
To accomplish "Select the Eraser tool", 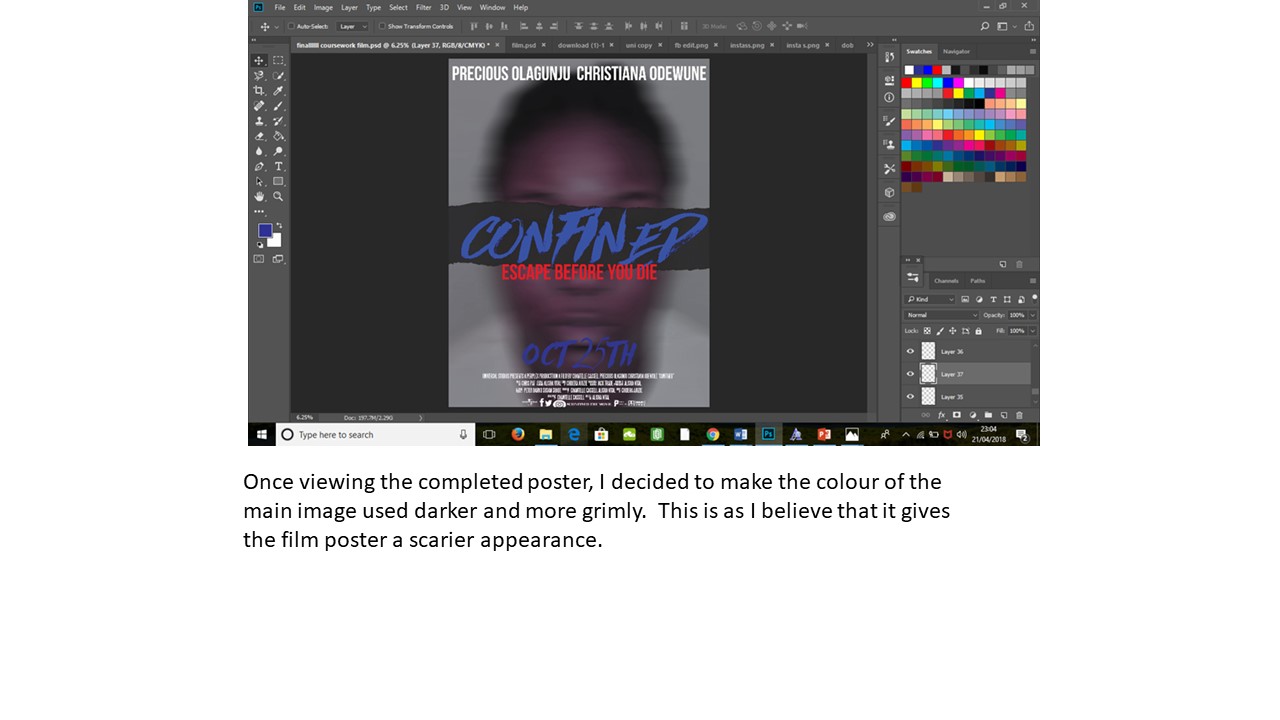I will coord(259,136).
